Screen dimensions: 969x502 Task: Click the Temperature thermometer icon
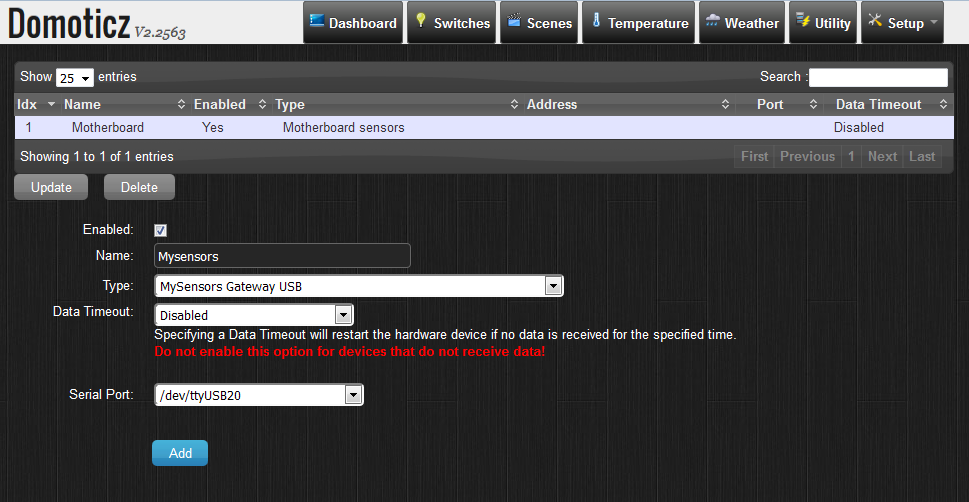[x=596, y=20]
